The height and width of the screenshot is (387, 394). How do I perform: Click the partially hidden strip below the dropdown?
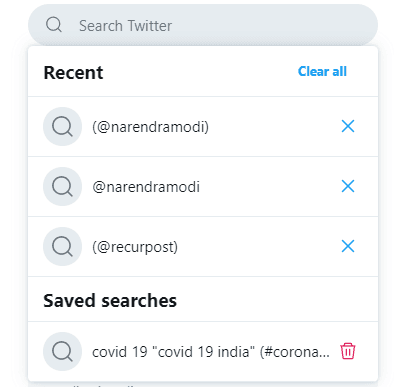tap(203, 384)
